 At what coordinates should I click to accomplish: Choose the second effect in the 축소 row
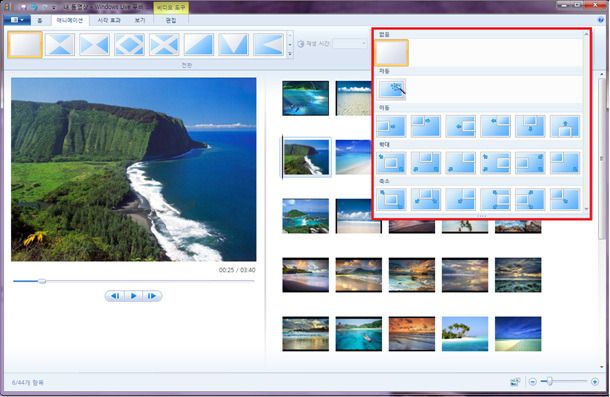pyautogui.click(x=426, y=199)
